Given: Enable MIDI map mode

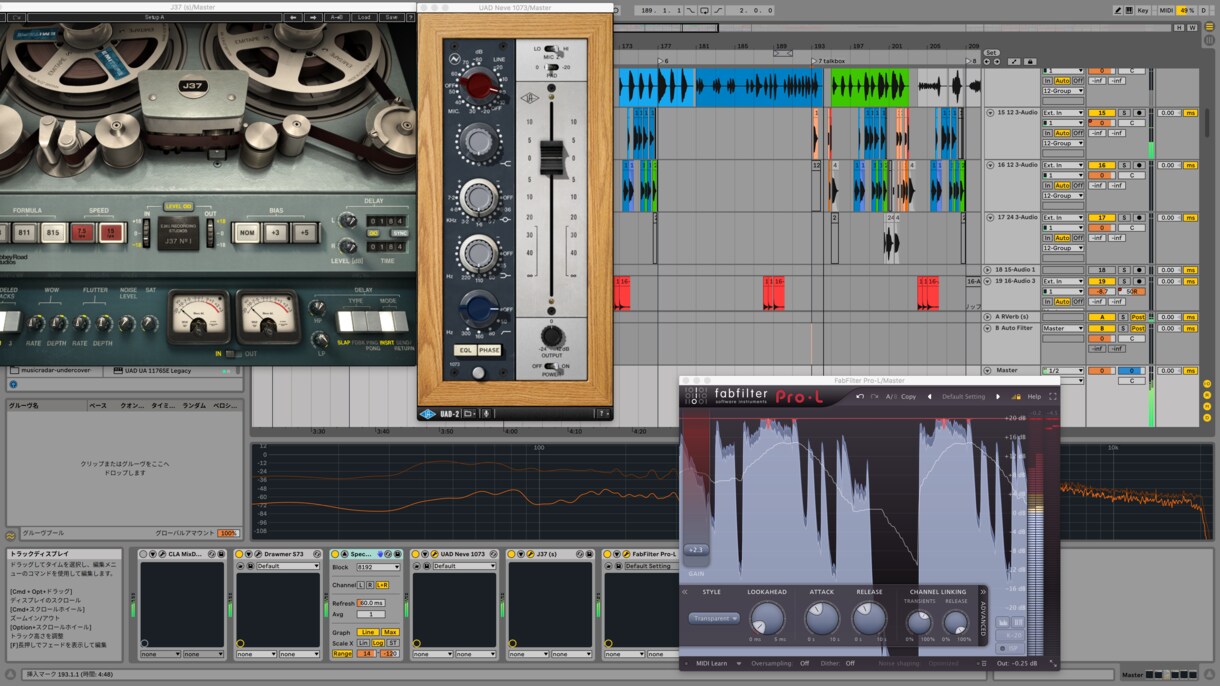Looking at the screenshot, I should [x=1166, y=10].
